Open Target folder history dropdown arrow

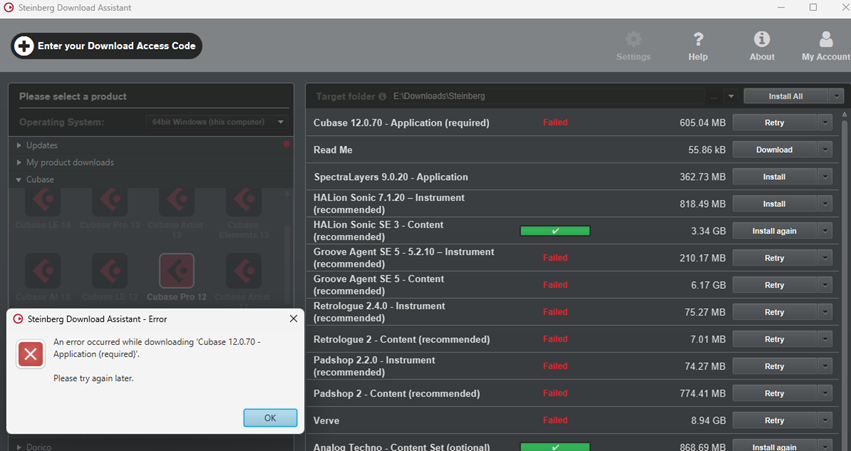pyautogui.click(x=731, y=97)
